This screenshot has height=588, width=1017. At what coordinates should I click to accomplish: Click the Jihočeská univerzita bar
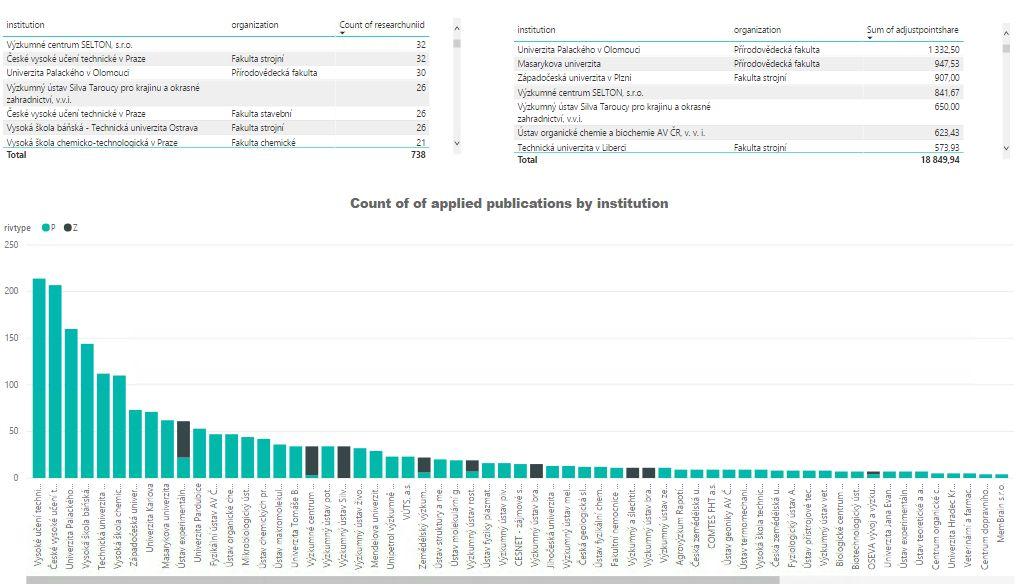(552, 472)
